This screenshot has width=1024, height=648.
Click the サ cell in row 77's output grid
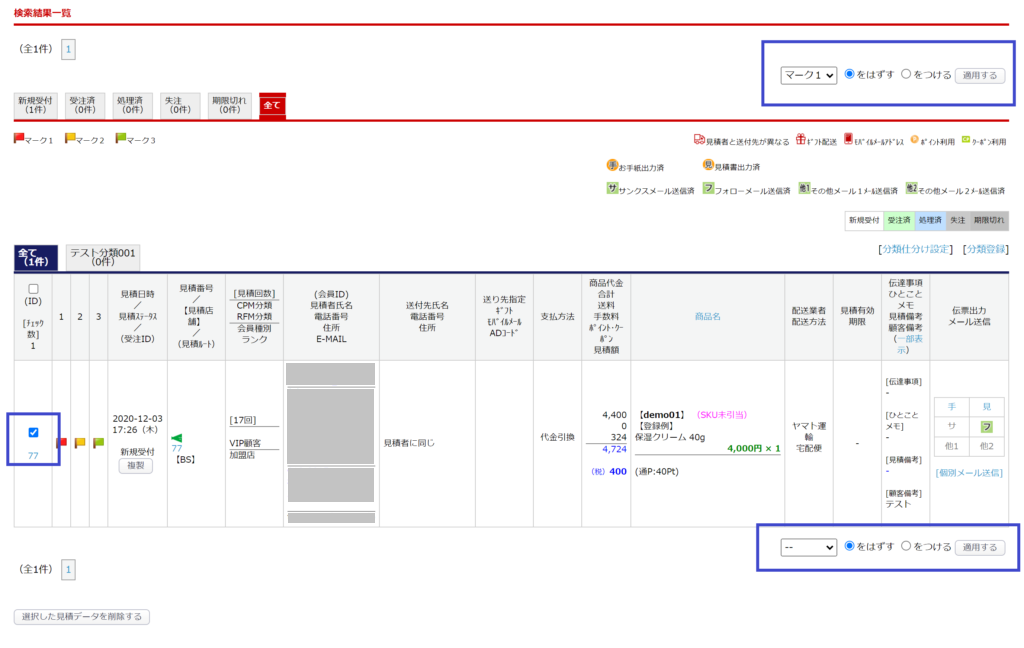952,427
